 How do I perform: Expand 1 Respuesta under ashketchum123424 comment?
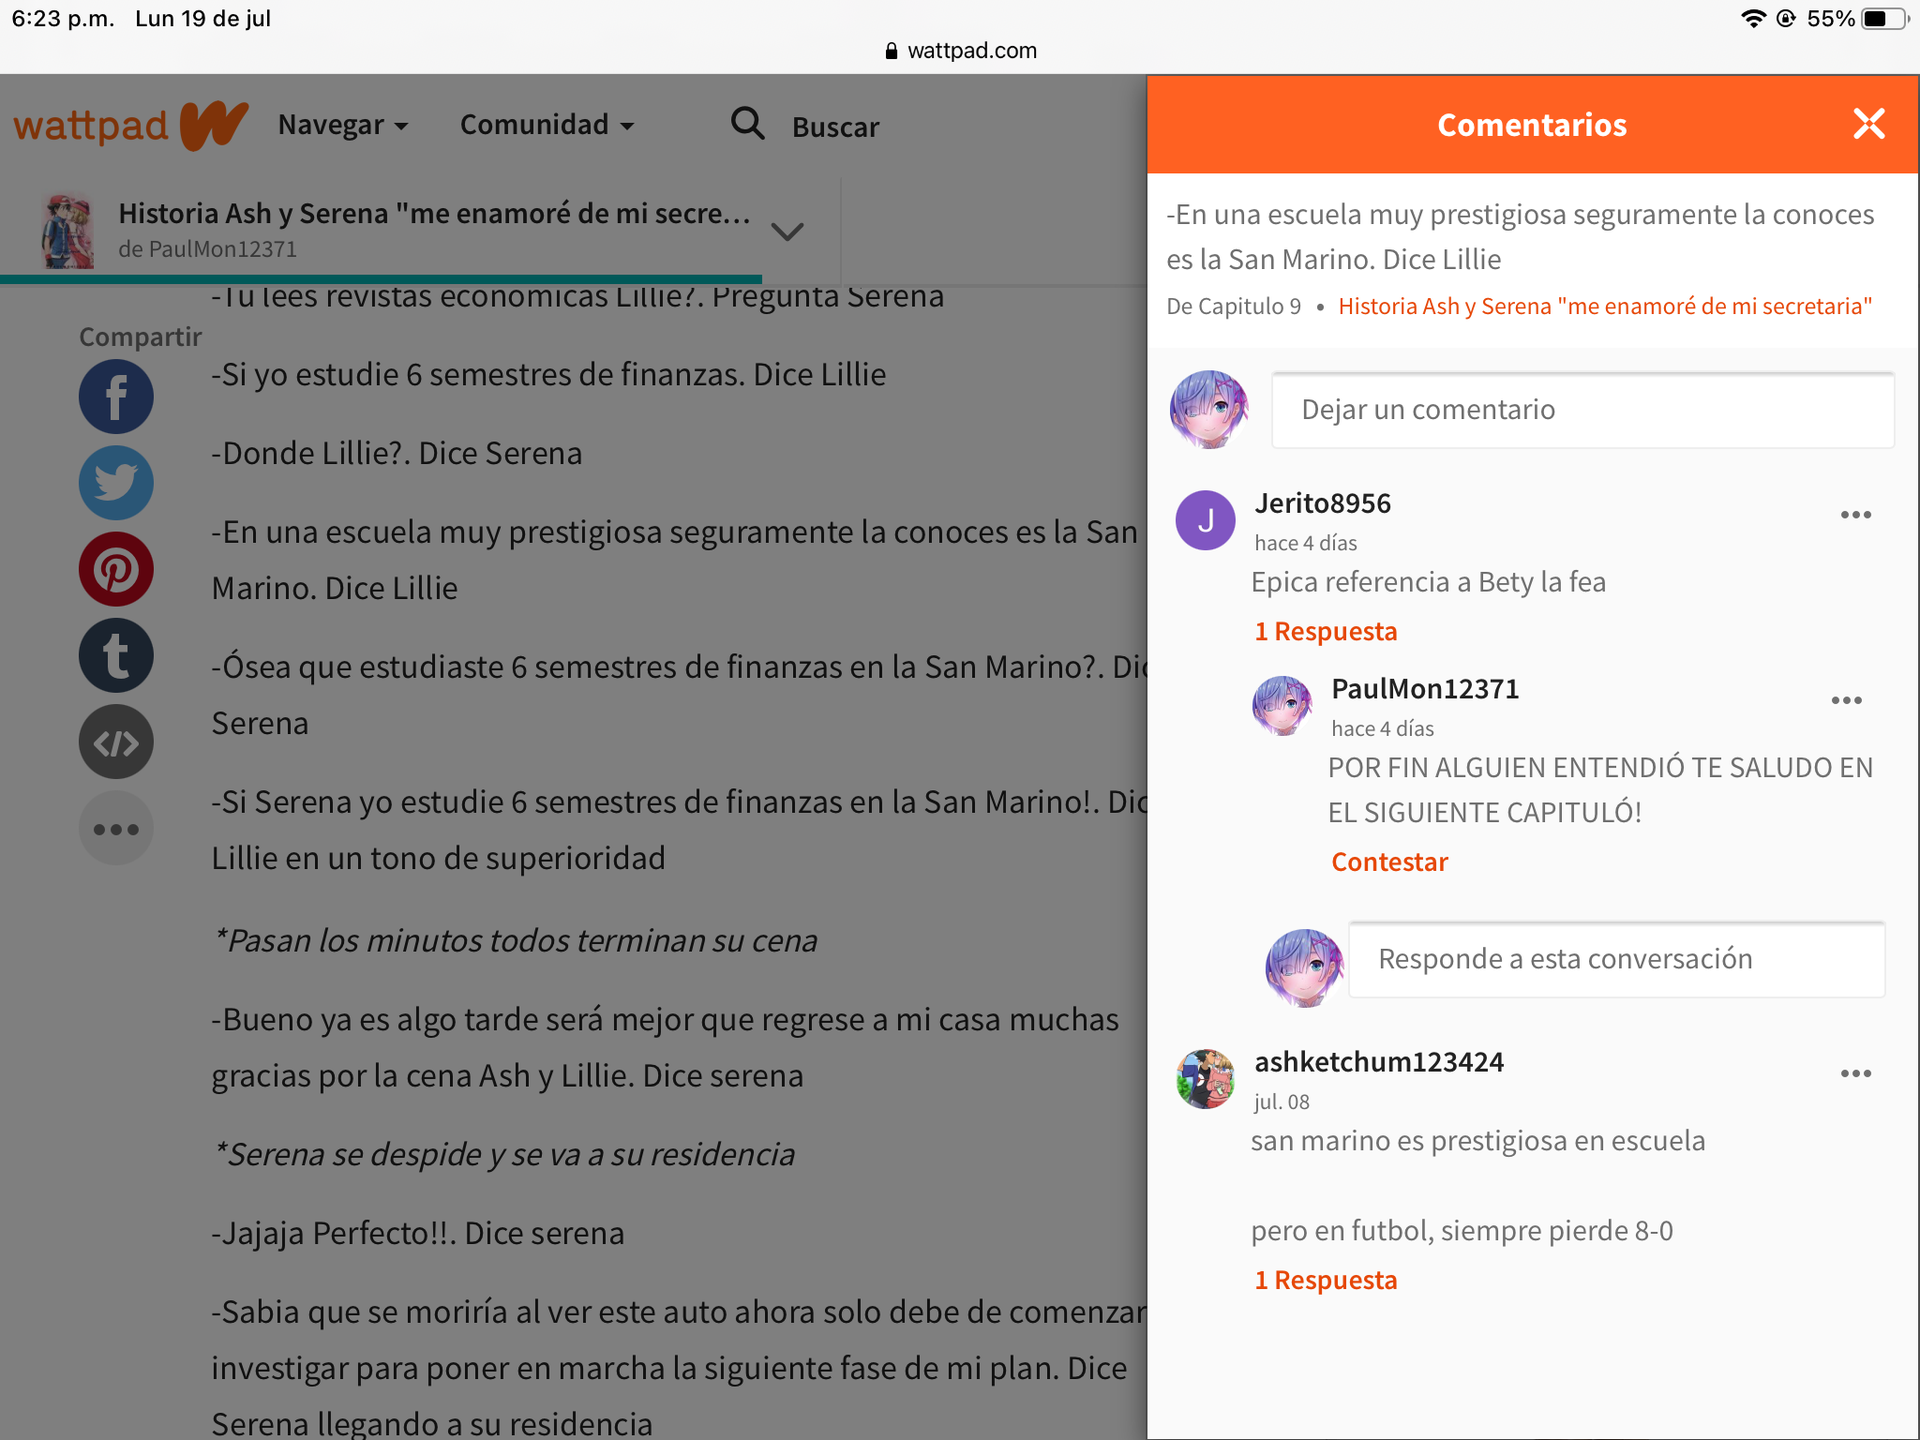click(1326, 1280)
